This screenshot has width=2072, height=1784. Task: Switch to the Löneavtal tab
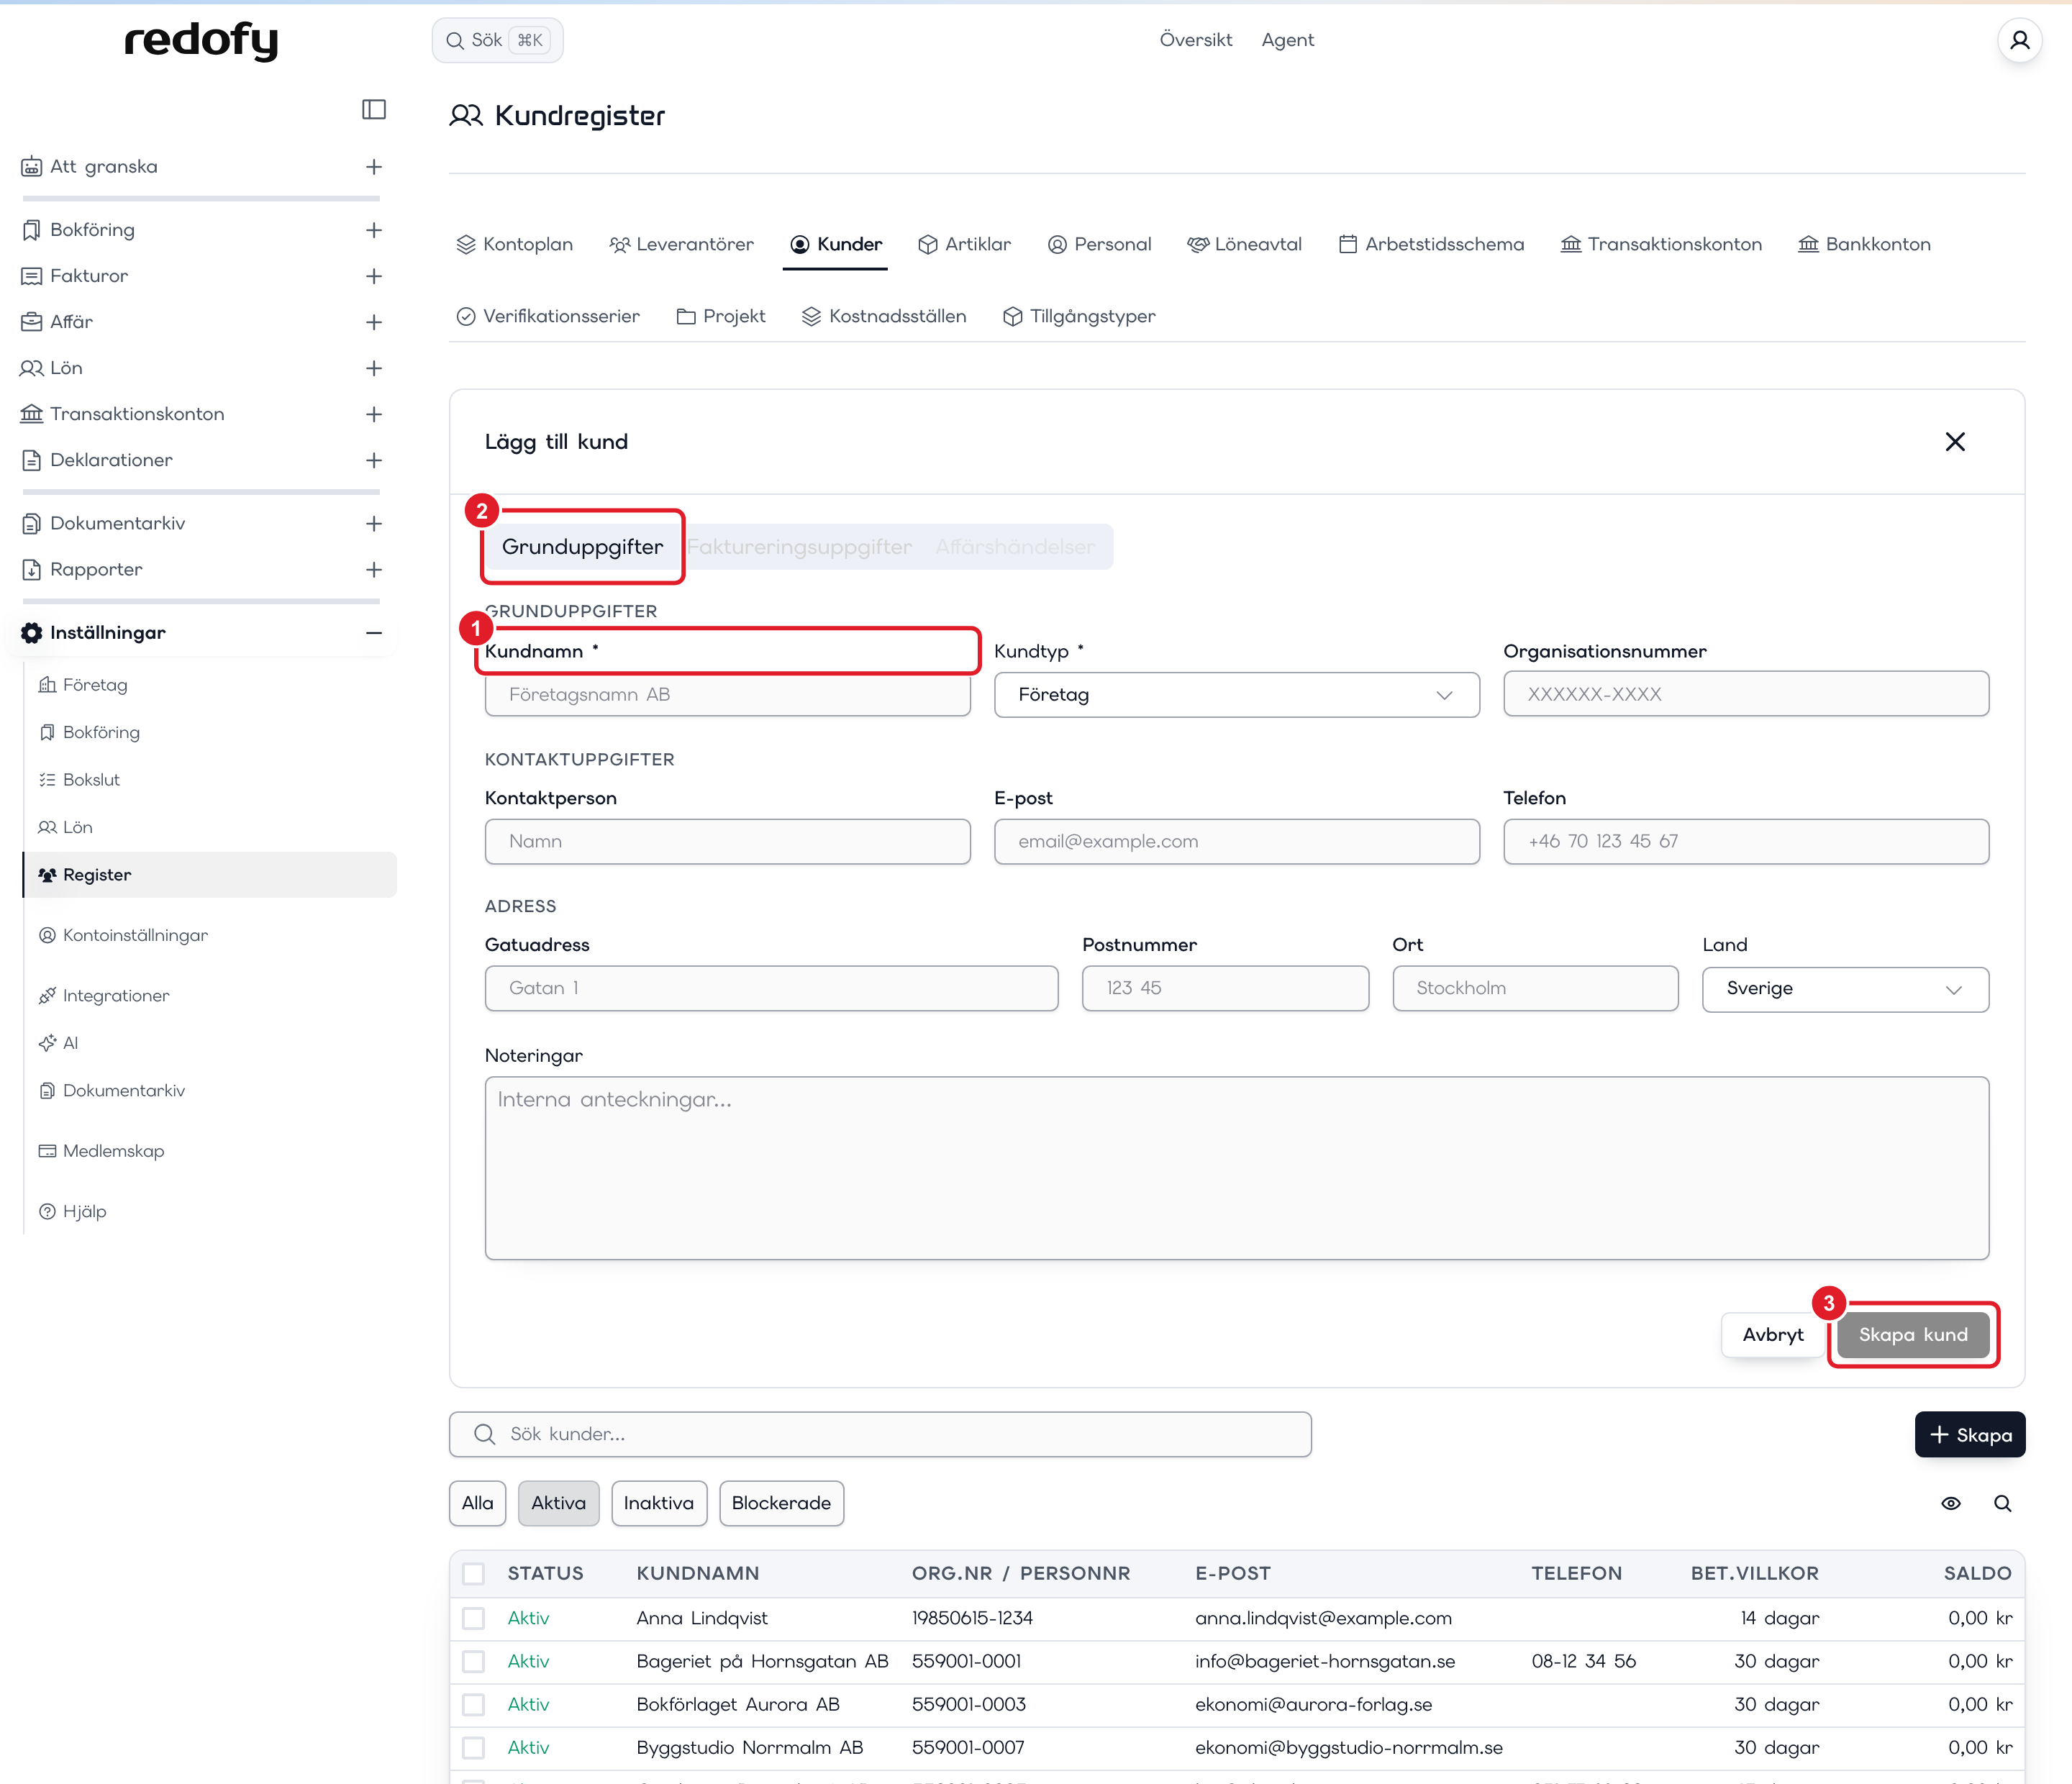pos(1244,244)
